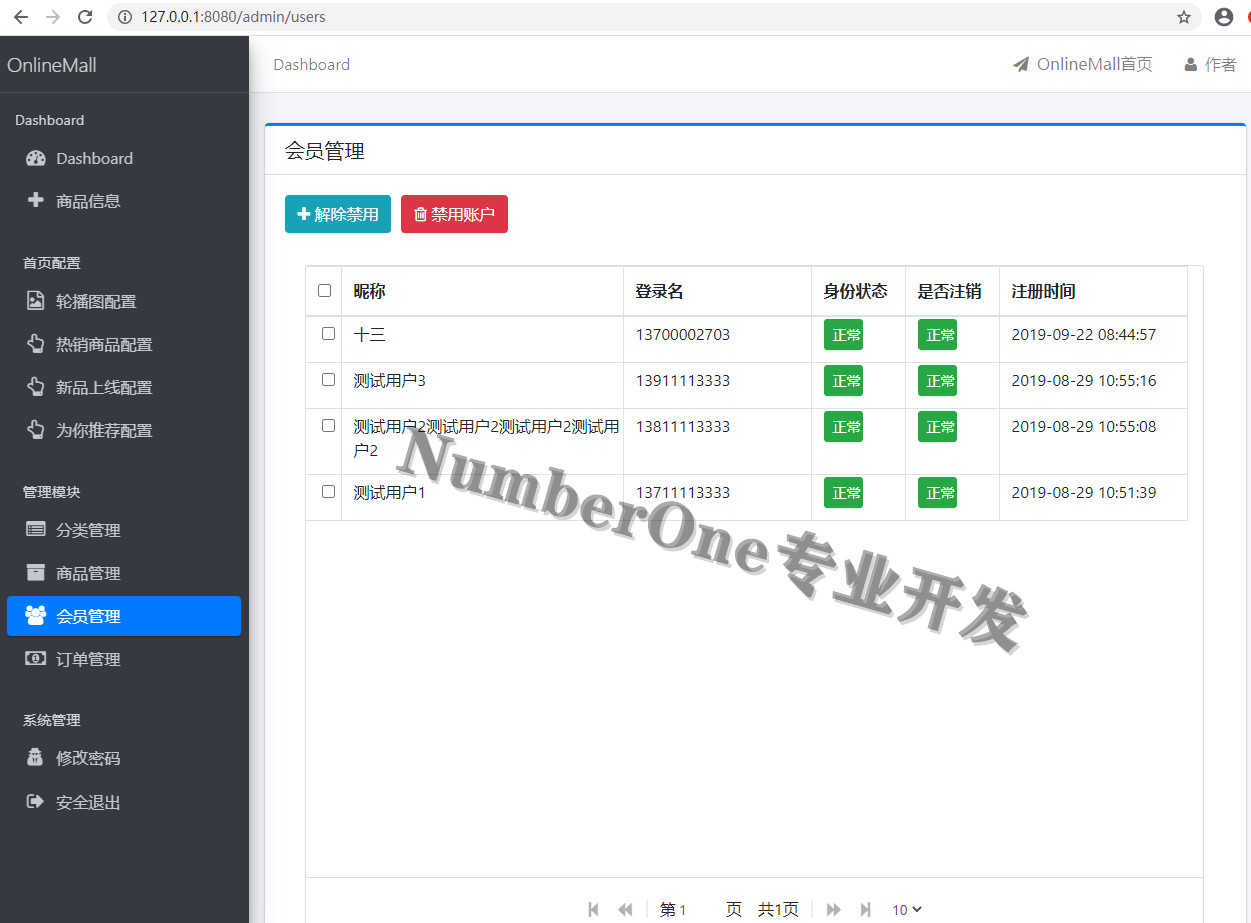Open 商品信息 in the sidebar
This screenshot has height=923, width=1251.
[x=124, y=200]
